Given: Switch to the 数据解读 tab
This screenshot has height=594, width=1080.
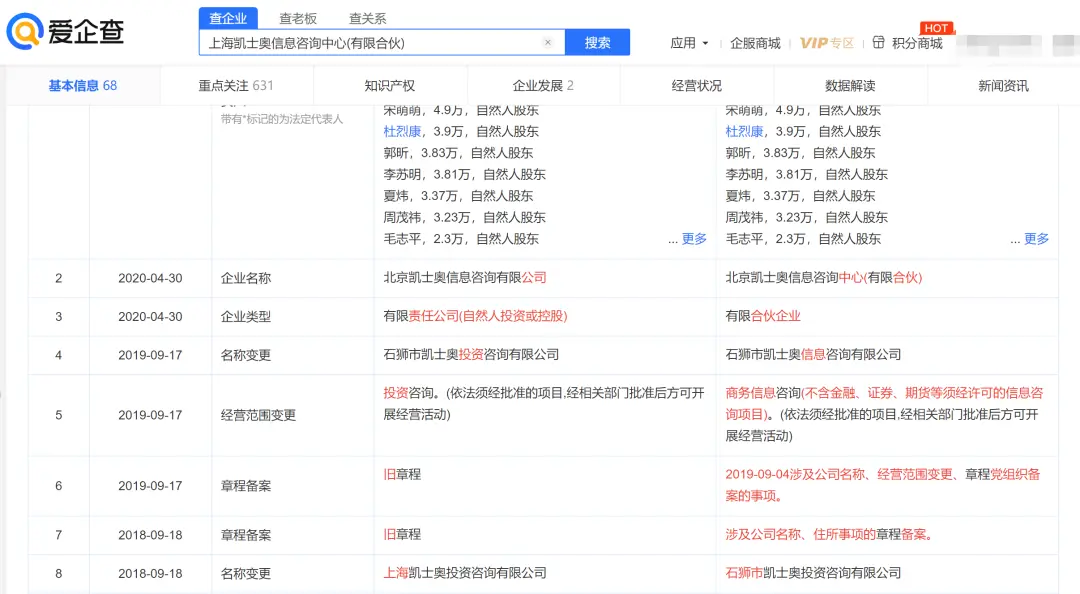Looking at the screenshot, I should click(x=851, y=85).
